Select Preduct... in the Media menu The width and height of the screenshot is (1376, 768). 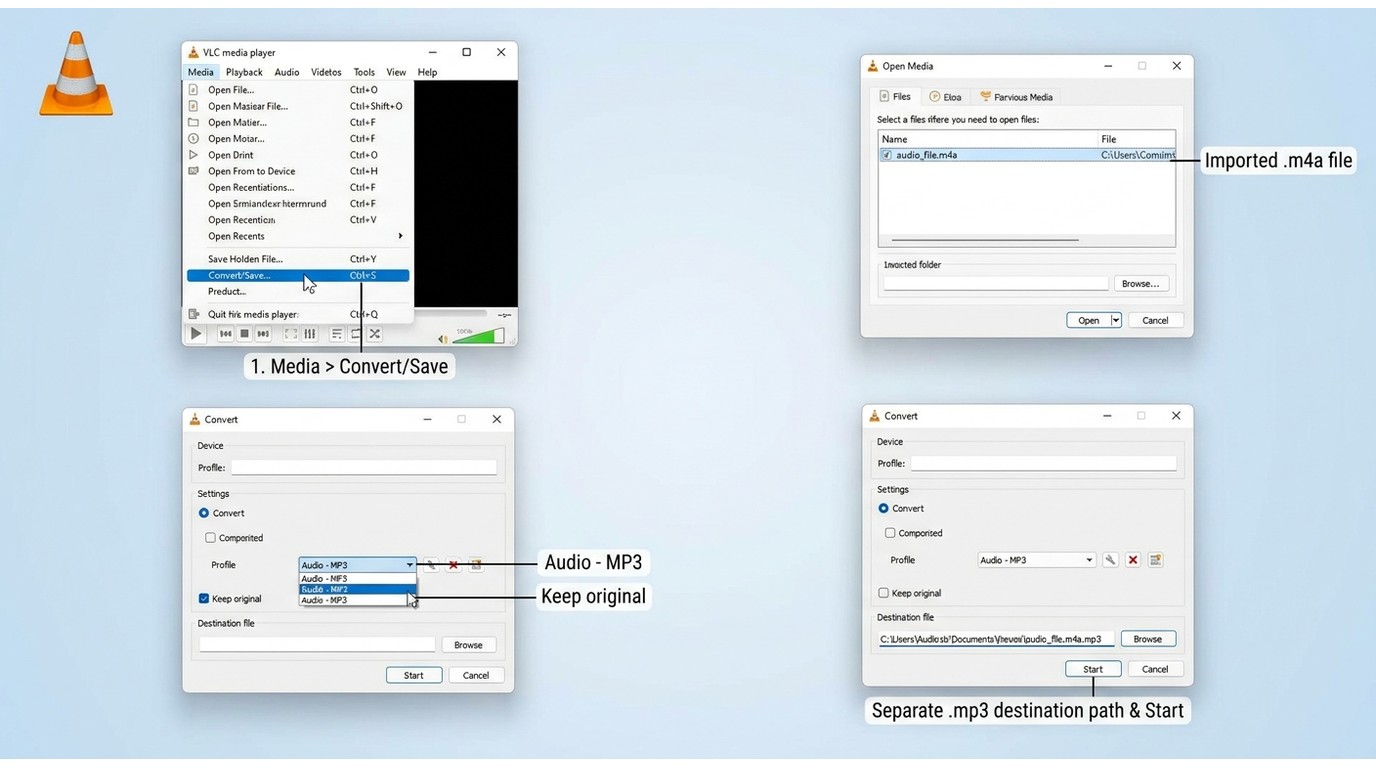298,291
